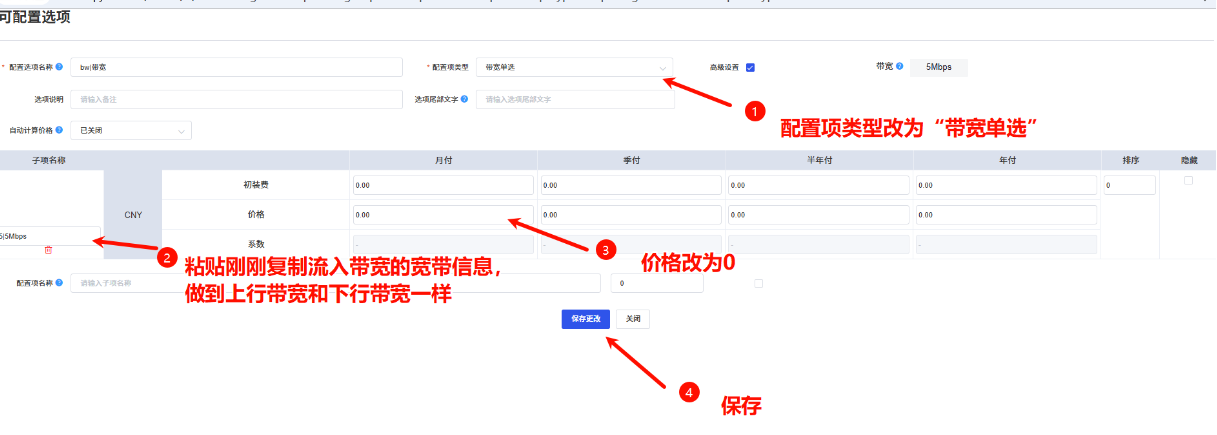Focus the 选项尾部文字 input field
Screen dimensions: 1217x435
575,99
